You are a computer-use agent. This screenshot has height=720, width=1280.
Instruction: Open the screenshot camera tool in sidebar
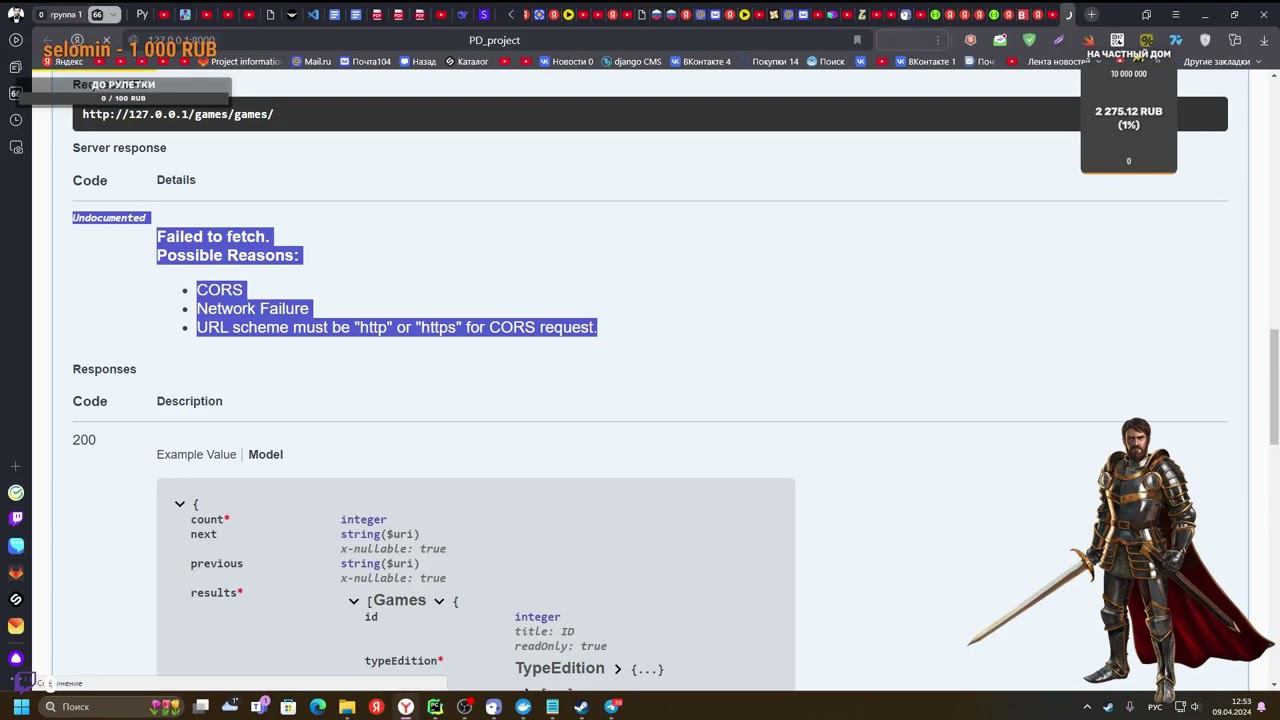coord(16,147)
